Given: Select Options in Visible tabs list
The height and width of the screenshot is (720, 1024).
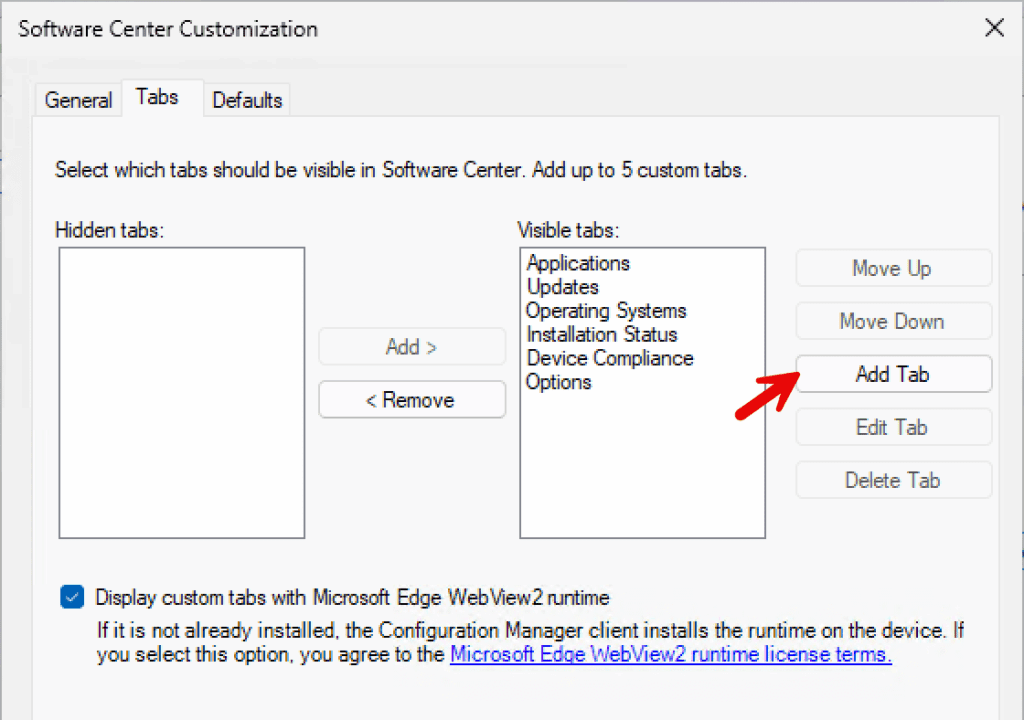Looking at the screenshot, I should pos(559,382).
